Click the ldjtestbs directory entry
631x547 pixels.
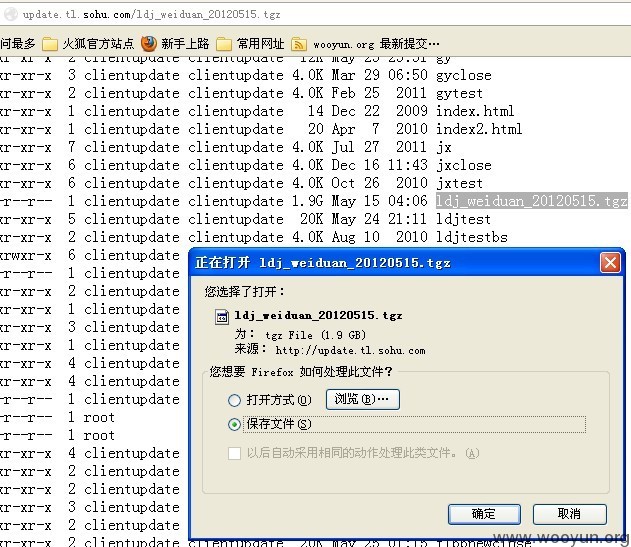tap(472, 237)
